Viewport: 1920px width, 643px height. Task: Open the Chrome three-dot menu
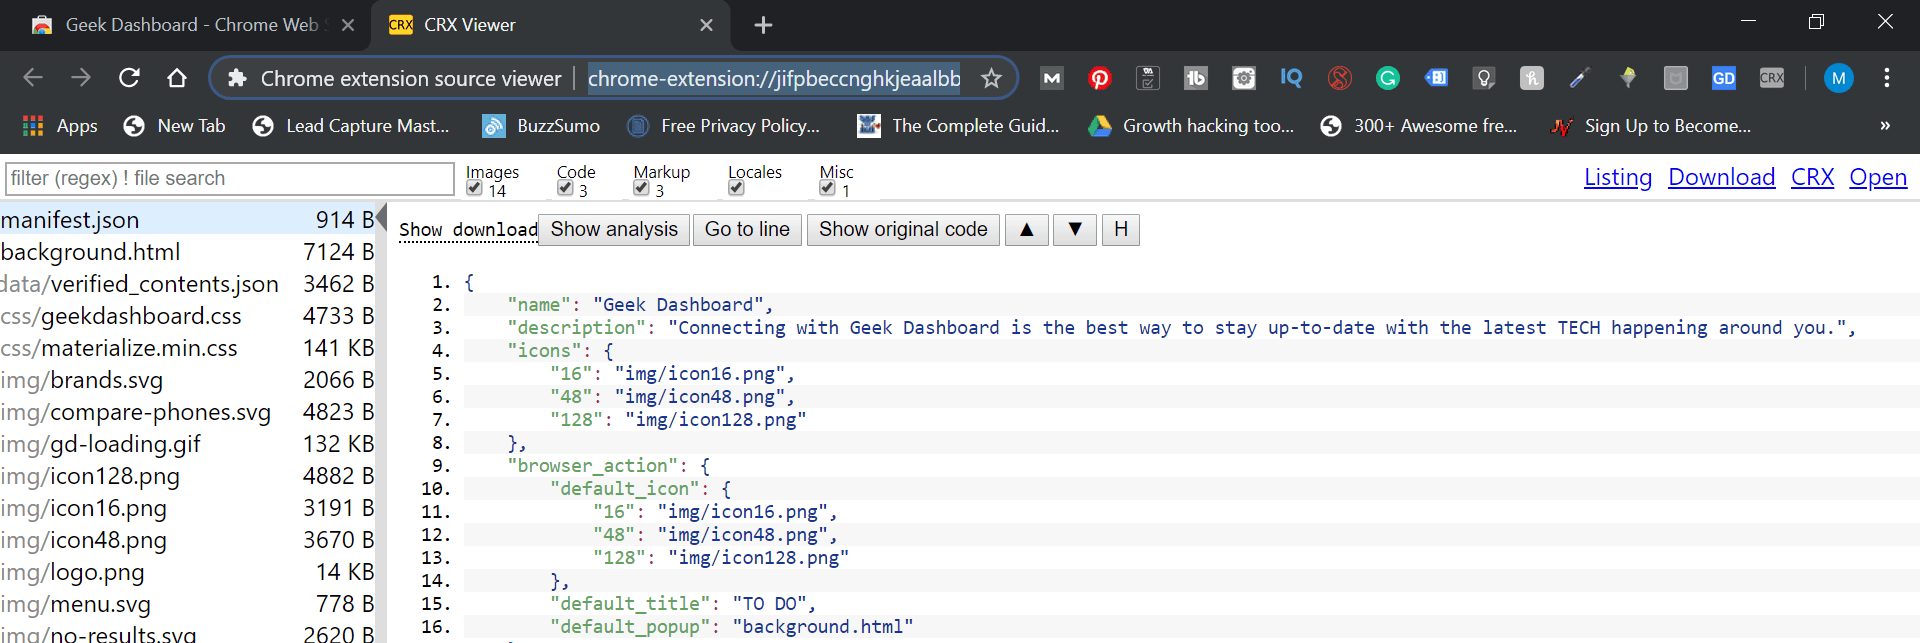click(x=1886, y=78)
